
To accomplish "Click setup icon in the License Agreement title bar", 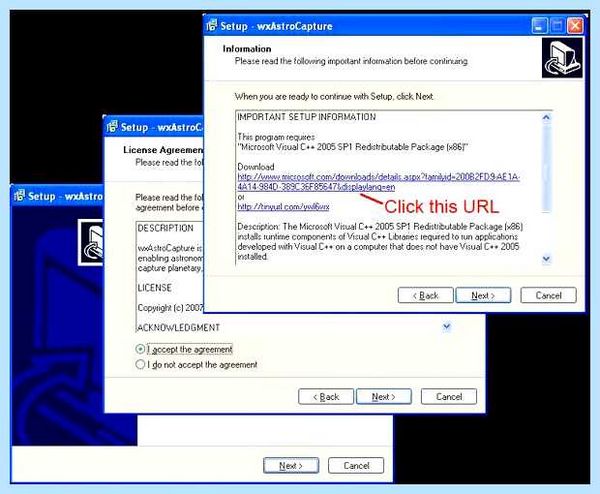I will [112, 127].
